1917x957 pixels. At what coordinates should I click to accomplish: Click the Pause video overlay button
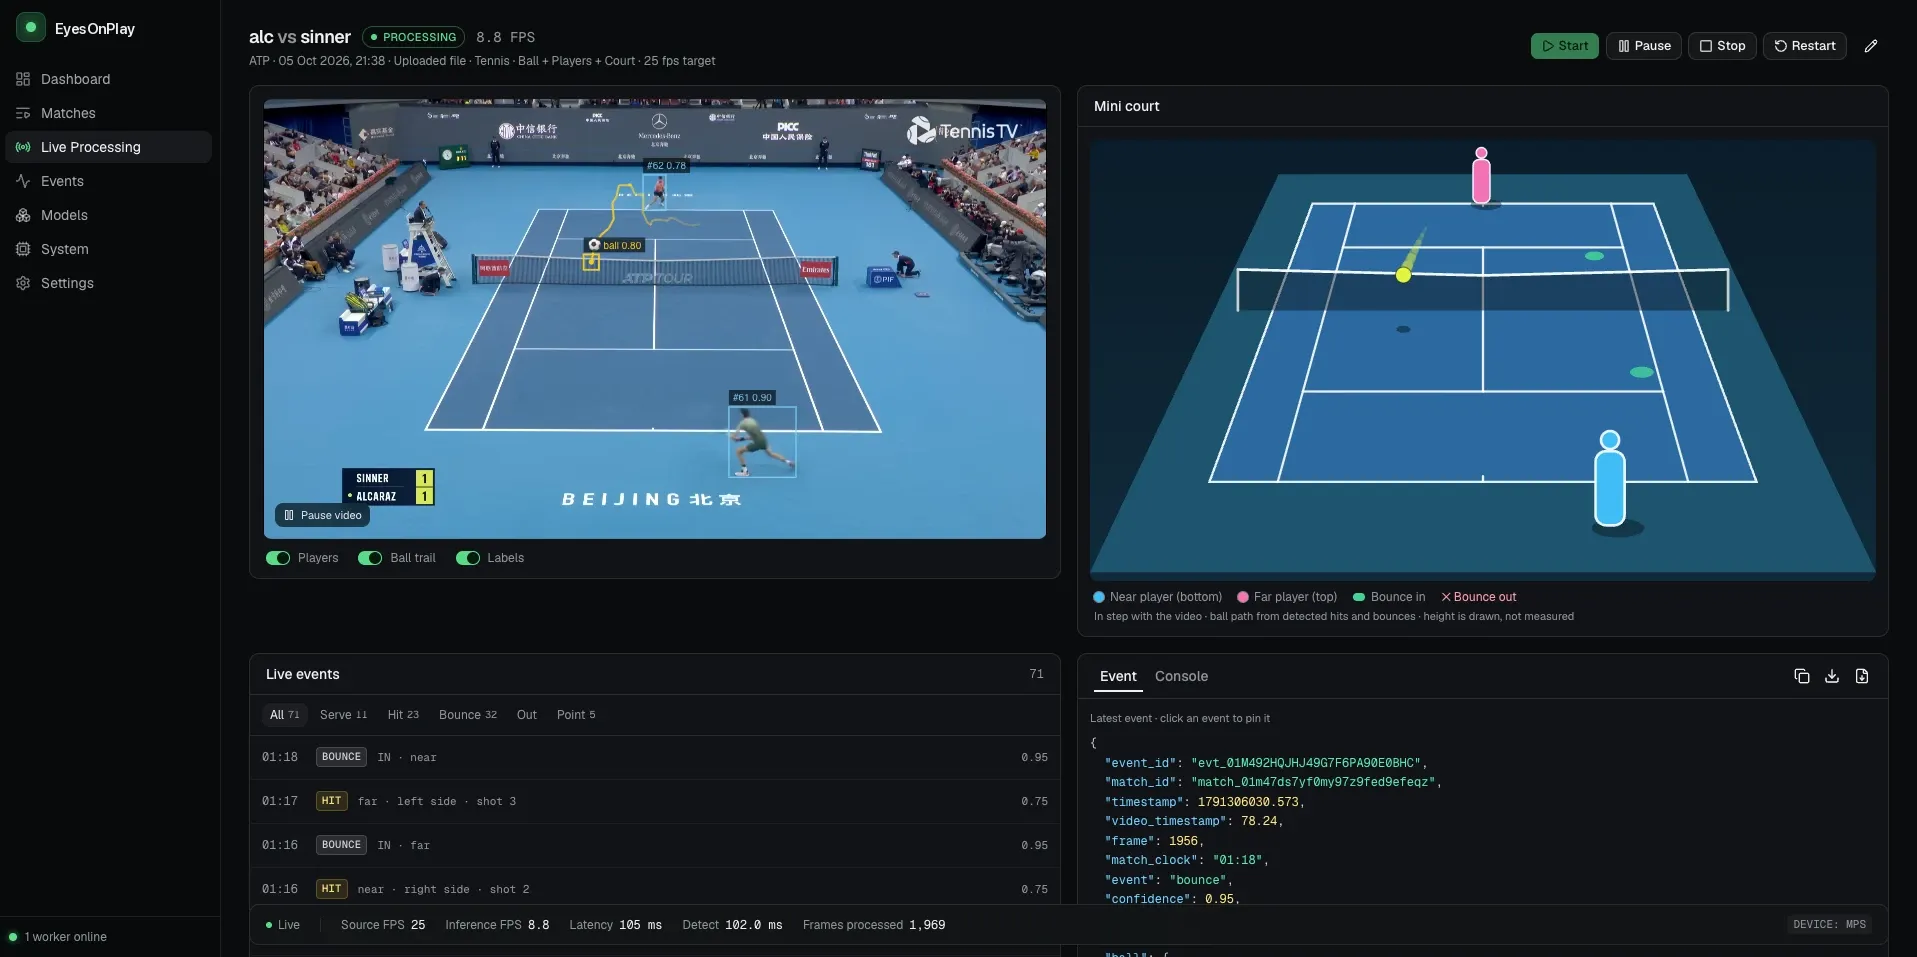pyautogui.click(x=323, y=515)
